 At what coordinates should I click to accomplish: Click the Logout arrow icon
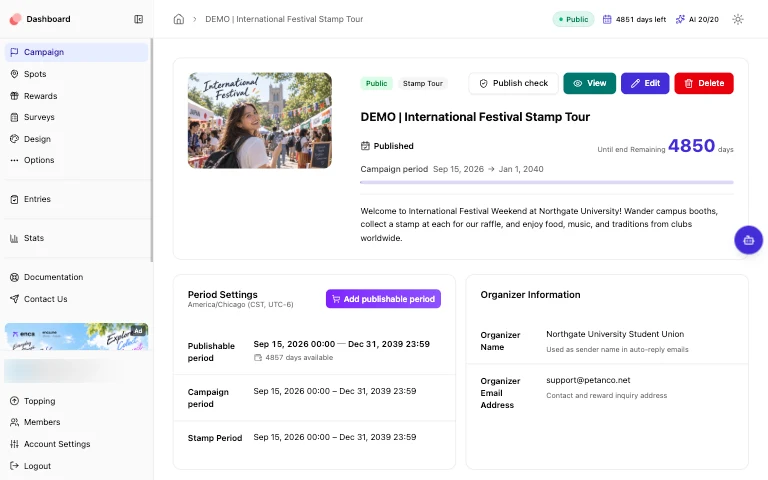(x=14, y=466)
